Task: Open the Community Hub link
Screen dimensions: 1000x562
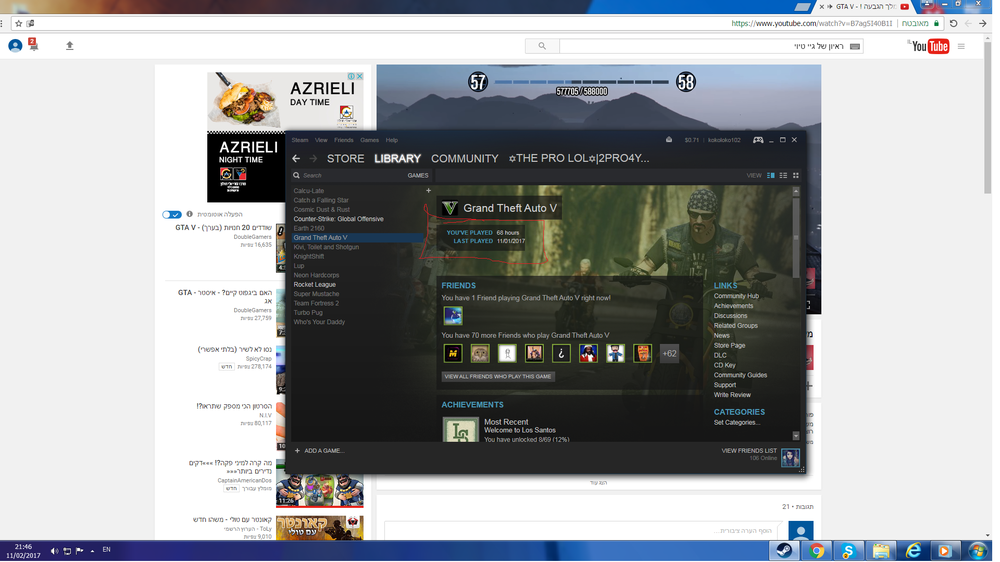Action: click(736, 296)
